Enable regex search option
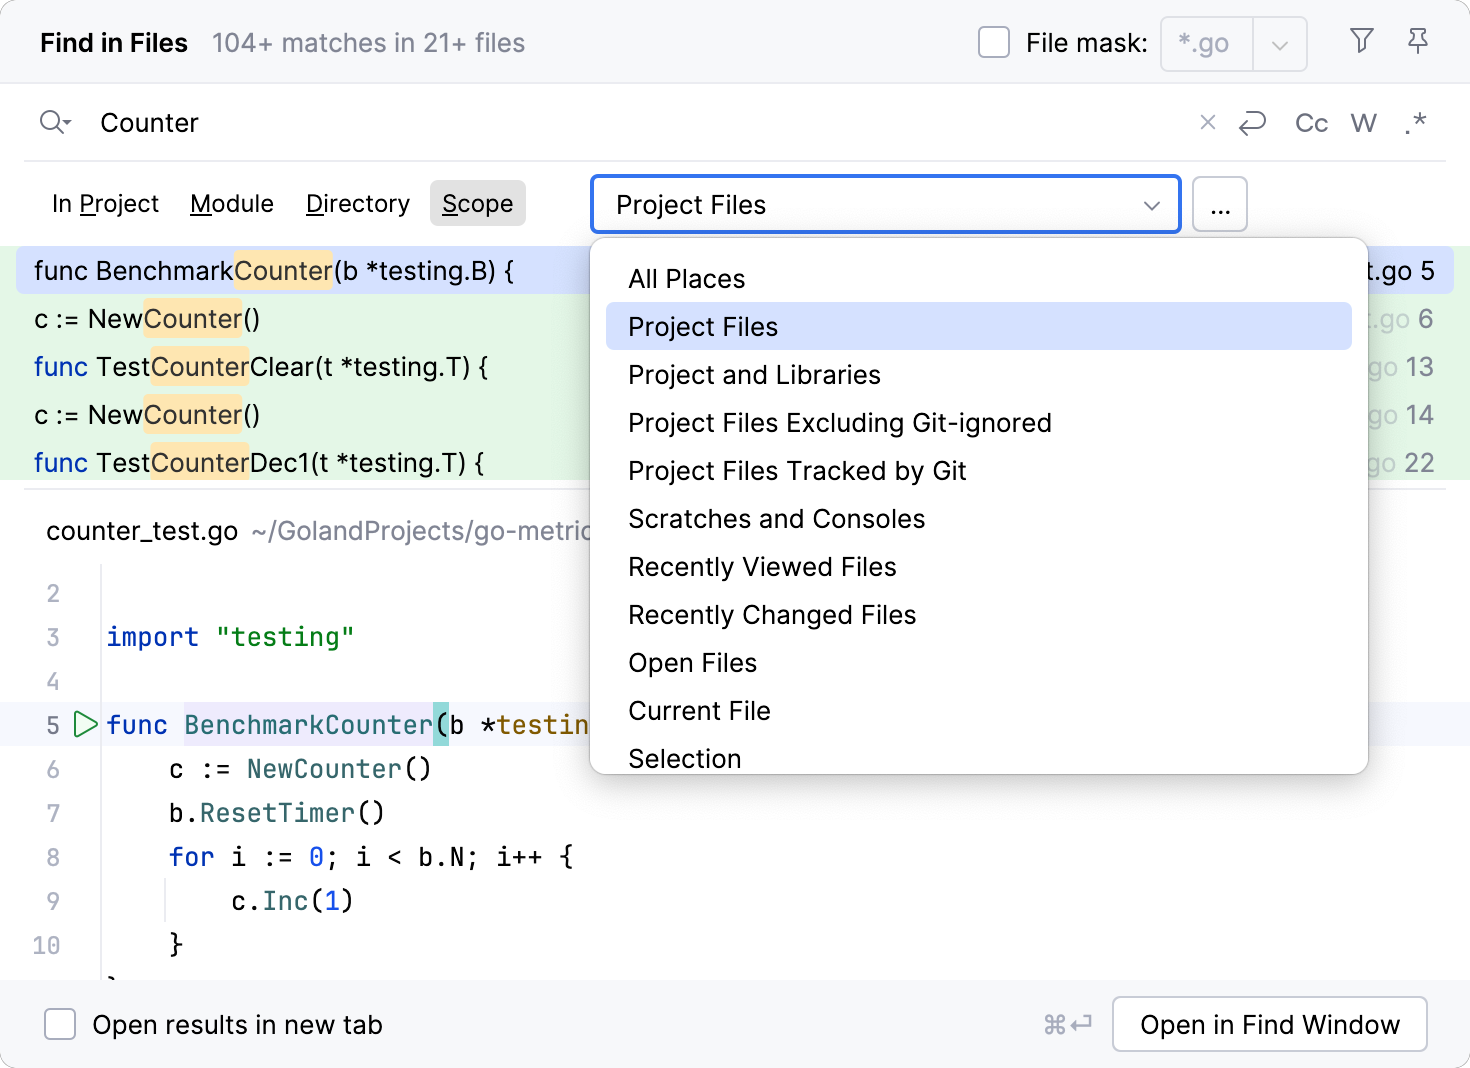The height and width of the screenshot is (1068, 1470). [x=1415, y=123]
